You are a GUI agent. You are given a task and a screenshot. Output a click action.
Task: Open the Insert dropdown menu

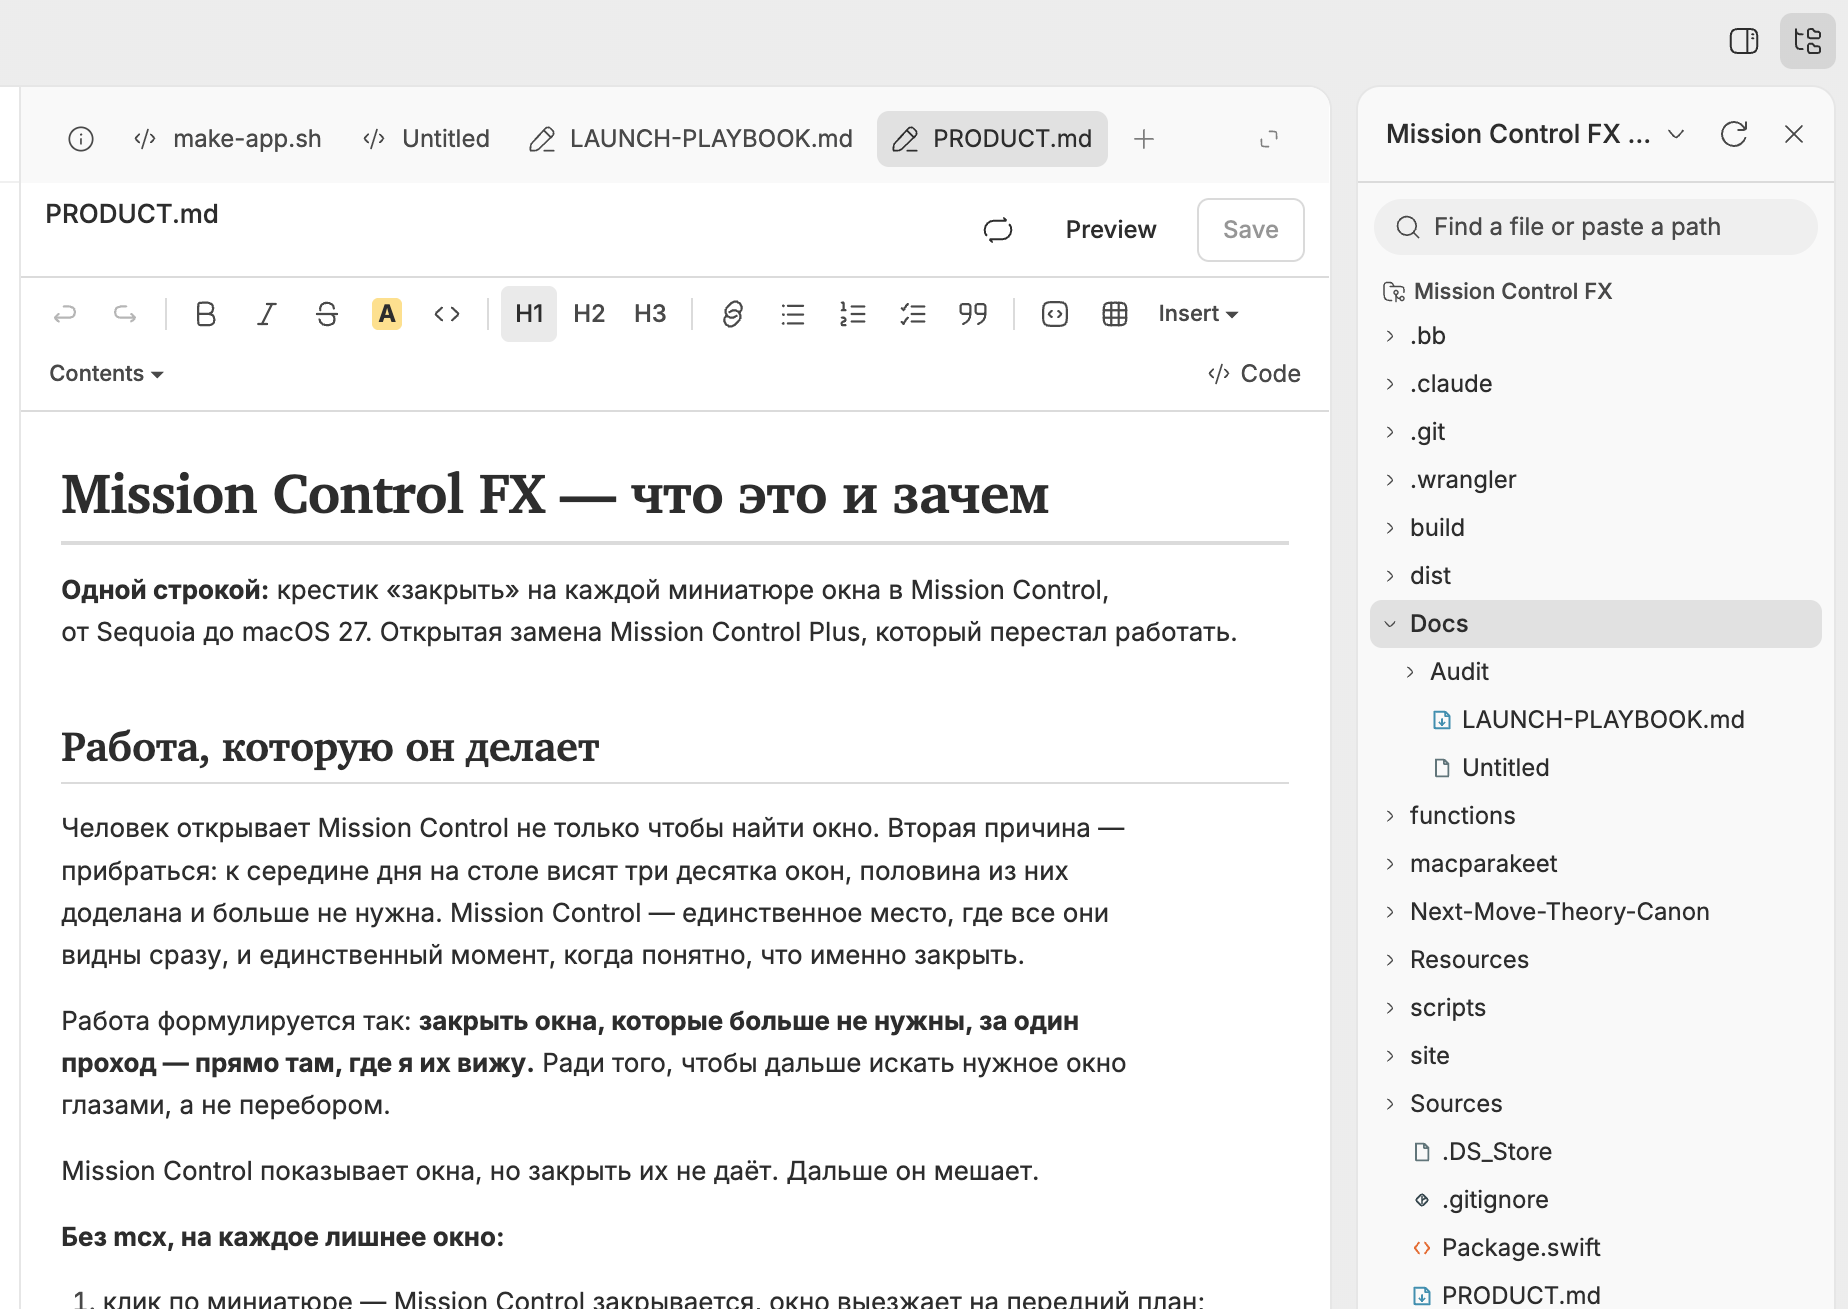(x=1198, y=314)
